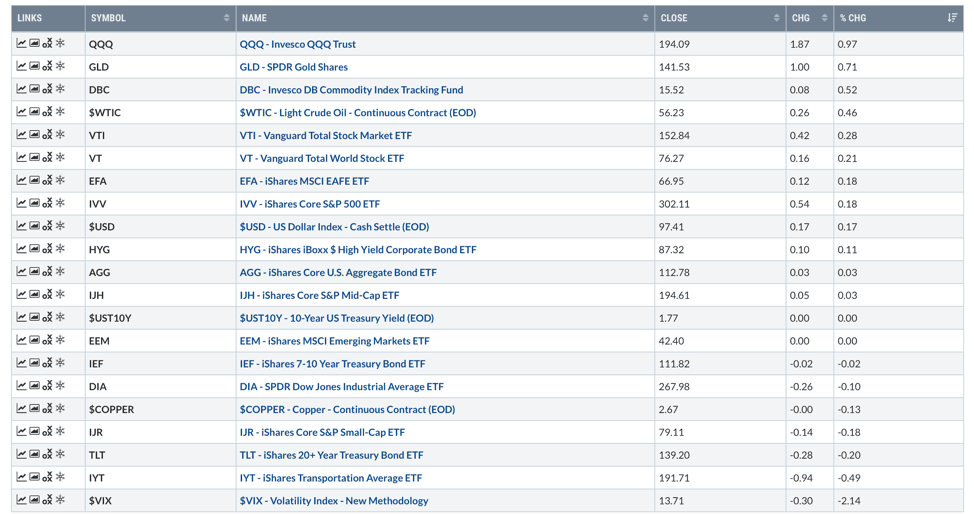This screenshot has height=514, width=974.
Task: Open TLT - iShares 20+ Year Treasury Bond ETF link
Action: 331,456
